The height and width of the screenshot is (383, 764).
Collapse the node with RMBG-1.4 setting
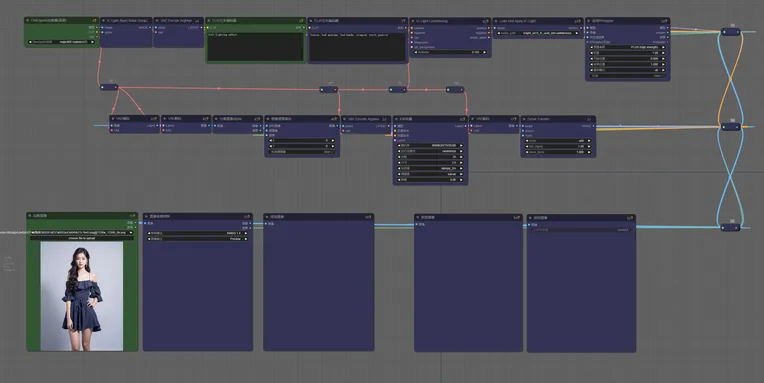tap(146, 216)
